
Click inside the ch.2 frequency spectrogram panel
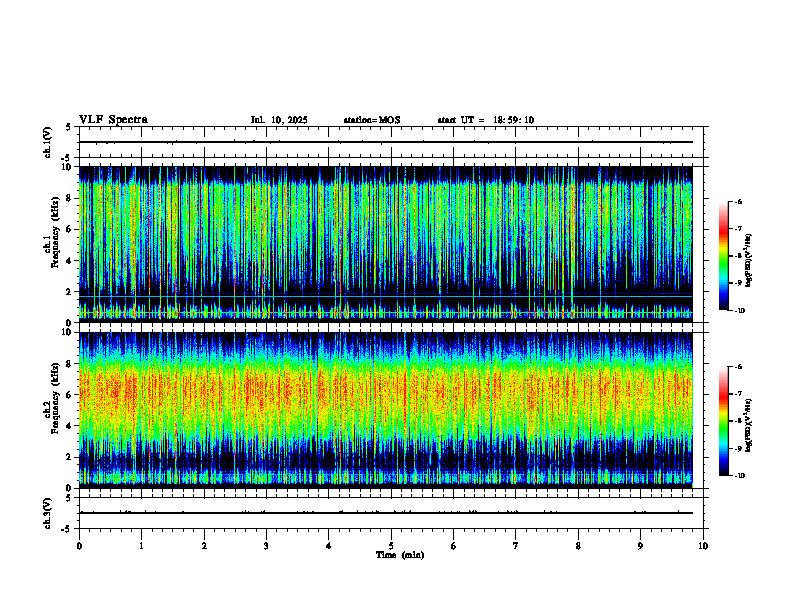385,410
